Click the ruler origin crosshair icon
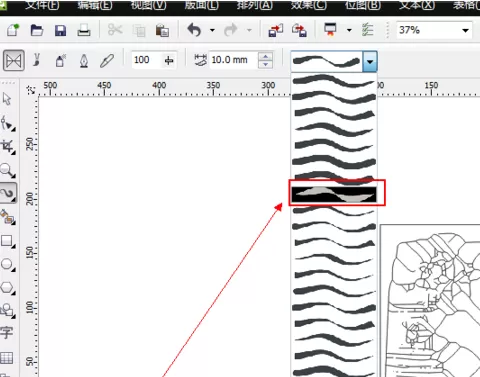This screenshot has width=480, height=377. (31, 89)
